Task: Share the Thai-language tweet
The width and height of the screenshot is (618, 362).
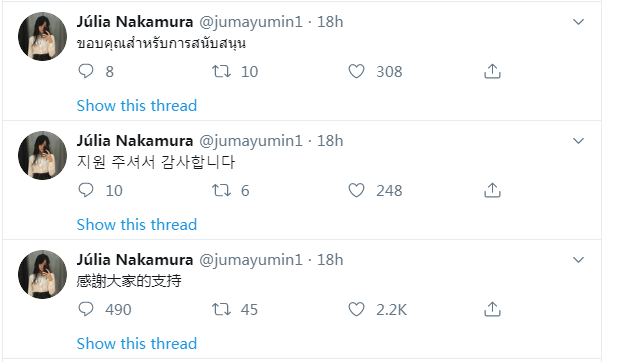Action: [x=492, y=71]
